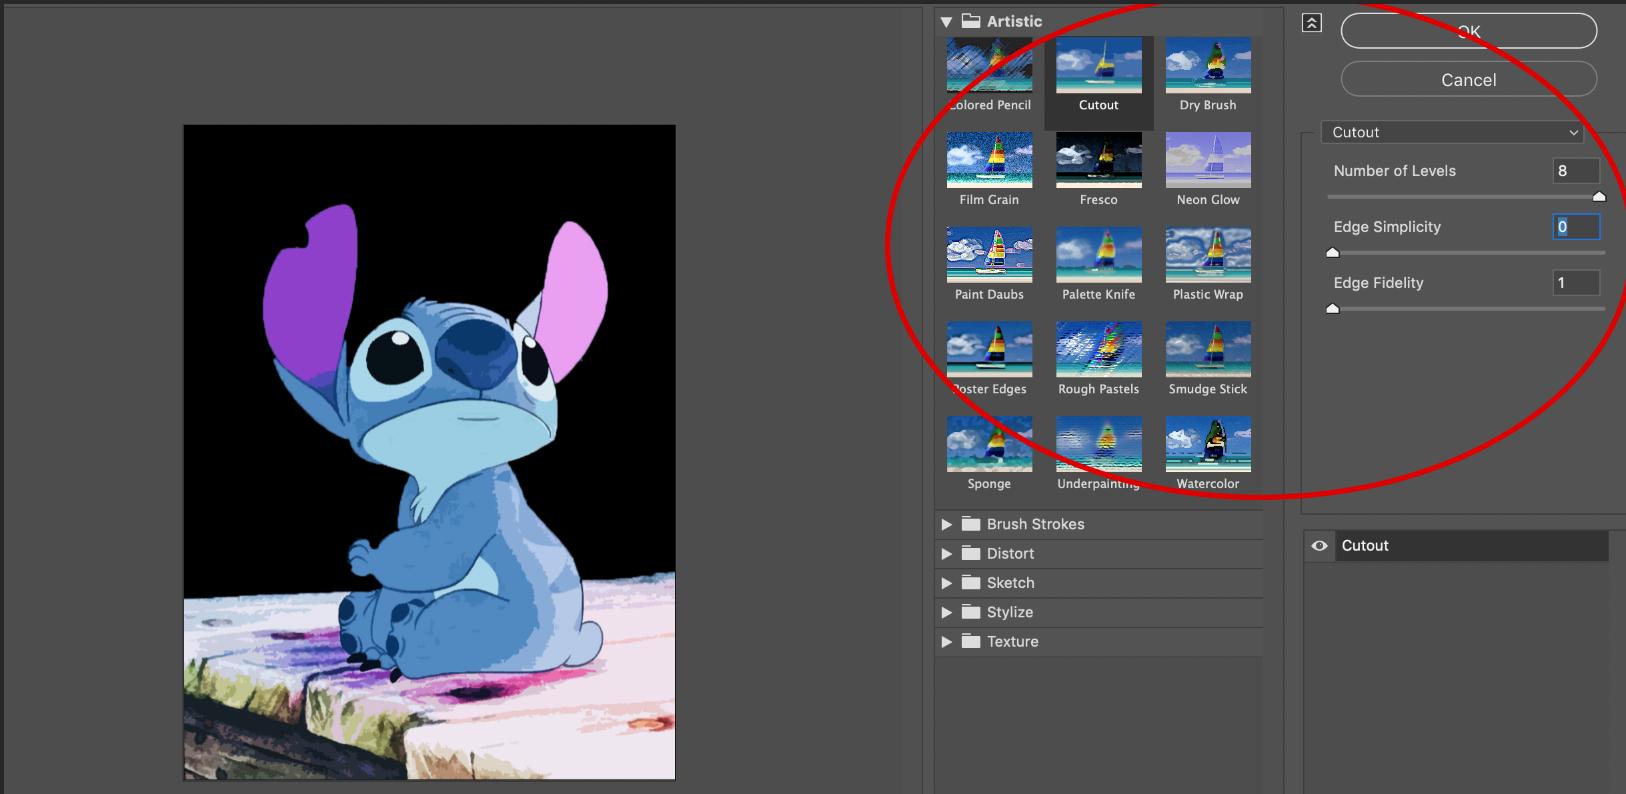Apply the Plastic Wrap filter thumbnail

click(x=1208, y=255)
